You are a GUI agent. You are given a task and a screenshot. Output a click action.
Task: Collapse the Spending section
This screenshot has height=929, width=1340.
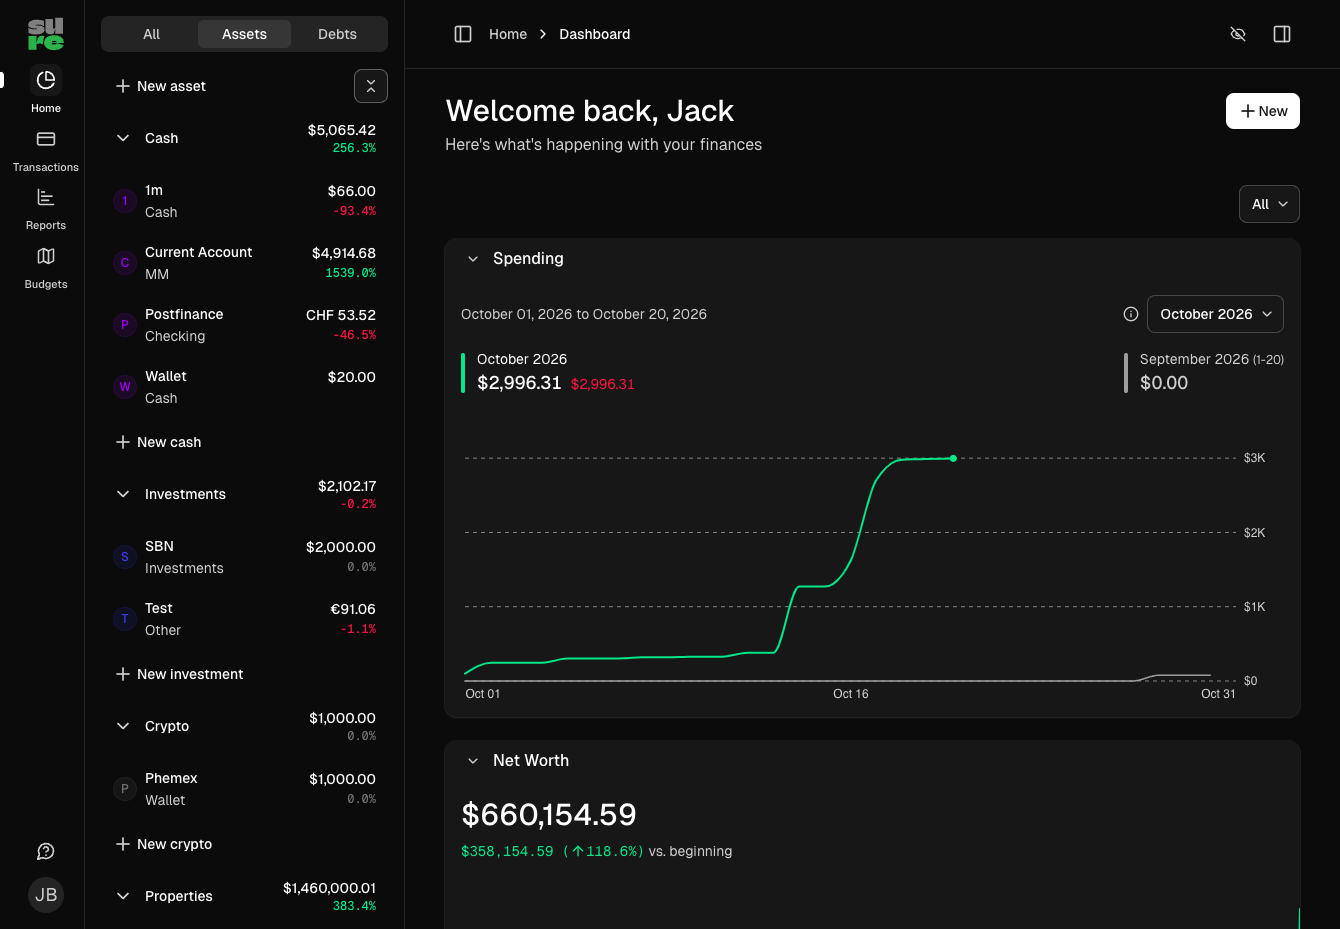coord(473,259)
